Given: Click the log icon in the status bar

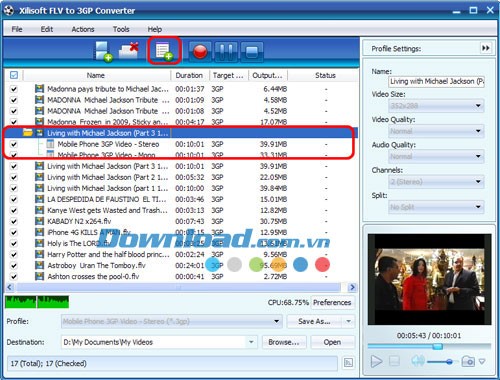Looking at the screenshot, I should point(348,363).
